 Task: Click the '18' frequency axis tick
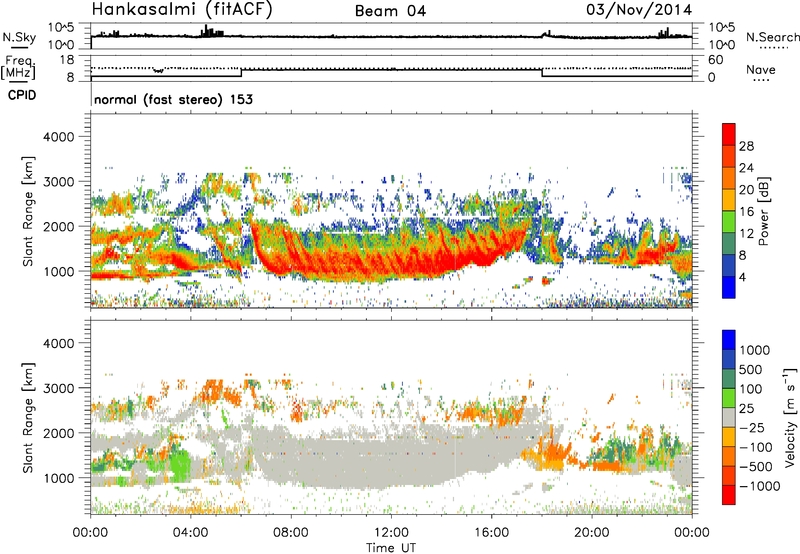pos(67,59)
